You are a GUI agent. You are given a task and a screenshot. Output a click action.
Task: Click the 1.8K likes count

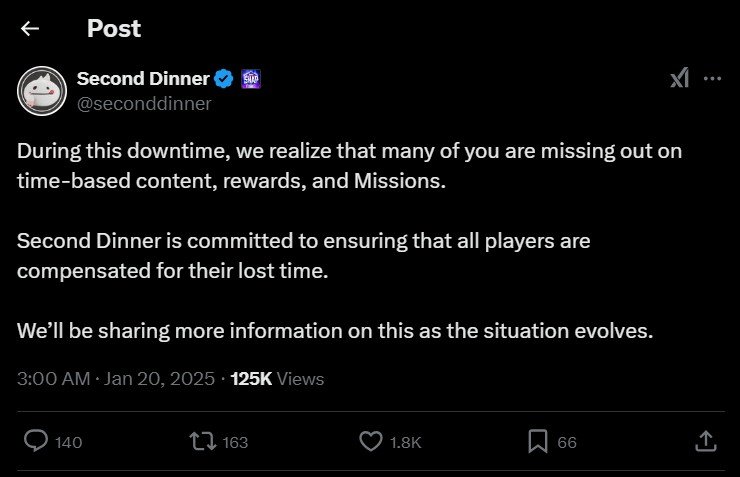click(x=405, y=443)
